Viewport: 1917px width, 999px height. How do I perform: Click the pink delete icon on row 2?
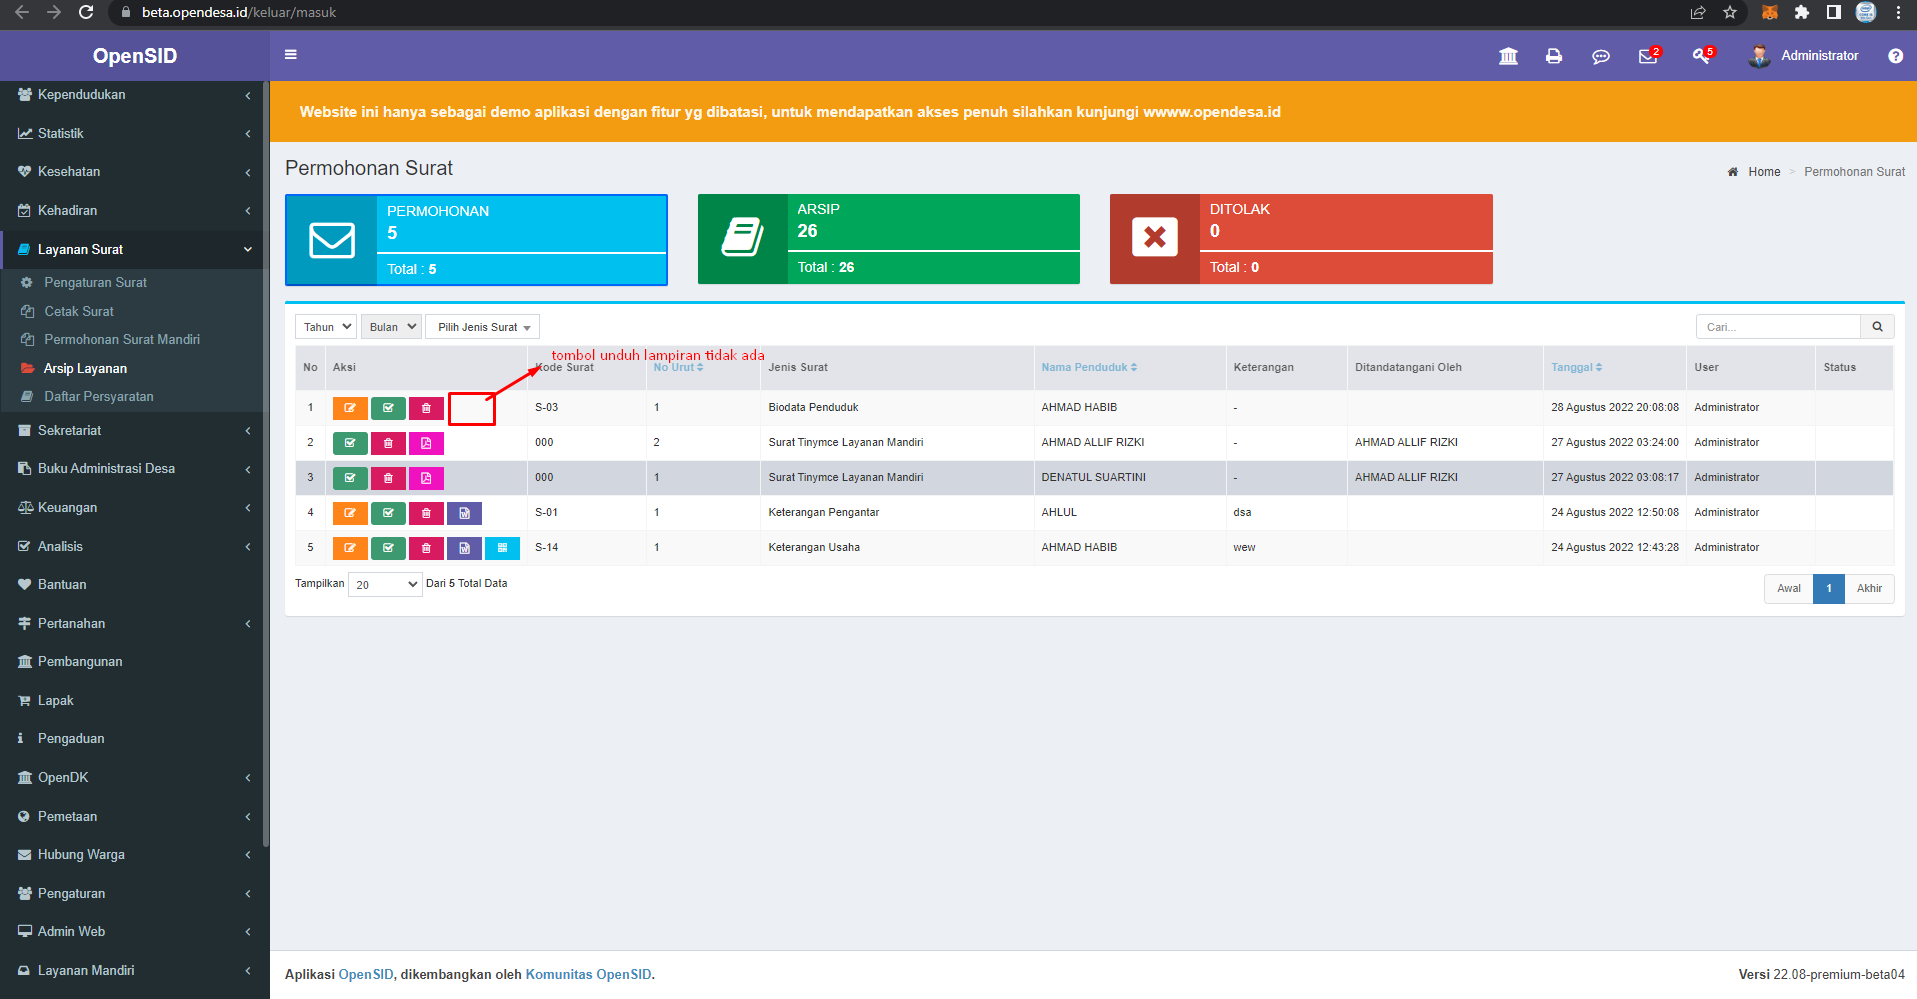[x=388, y=443]
